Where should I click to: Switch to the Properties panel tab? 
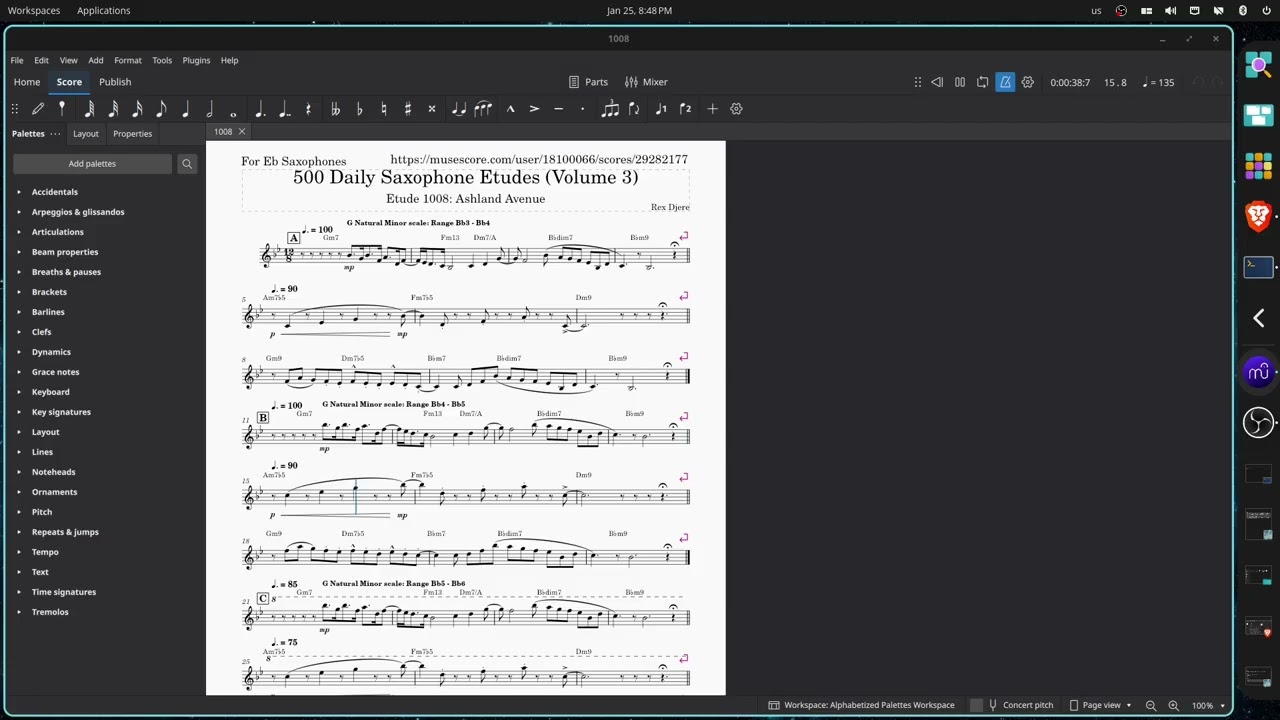point(132,133)
